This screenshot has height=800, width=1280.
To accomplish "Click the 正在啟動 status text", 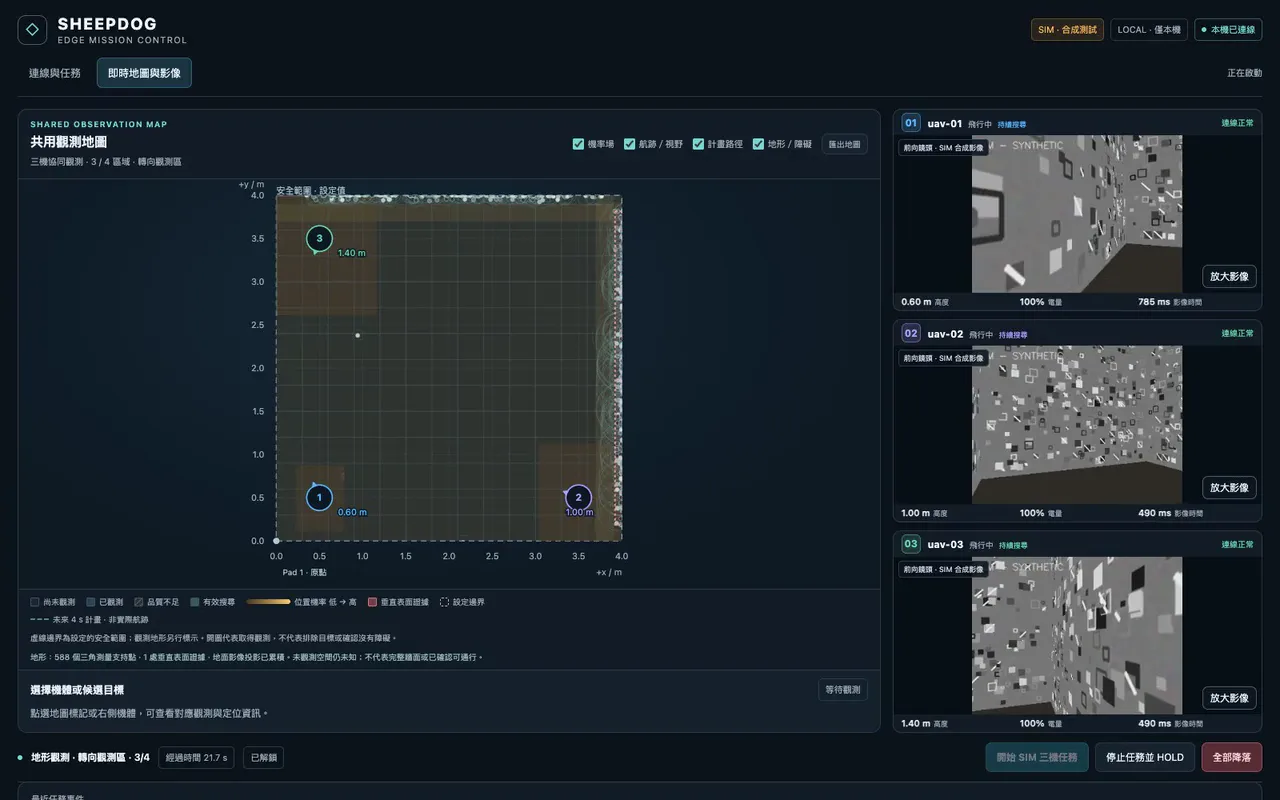I will point(1245,73).
